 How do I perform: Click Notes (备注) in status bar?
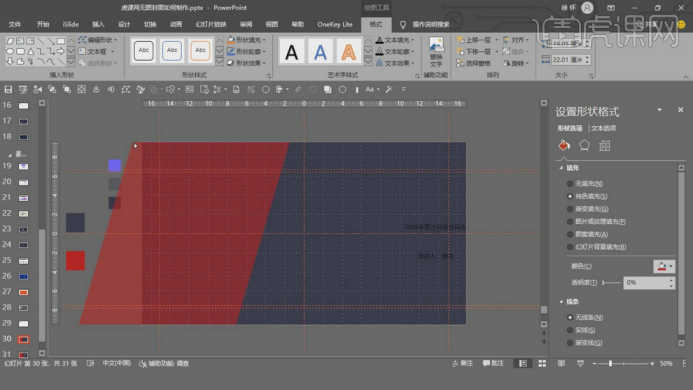click(463, 363)
